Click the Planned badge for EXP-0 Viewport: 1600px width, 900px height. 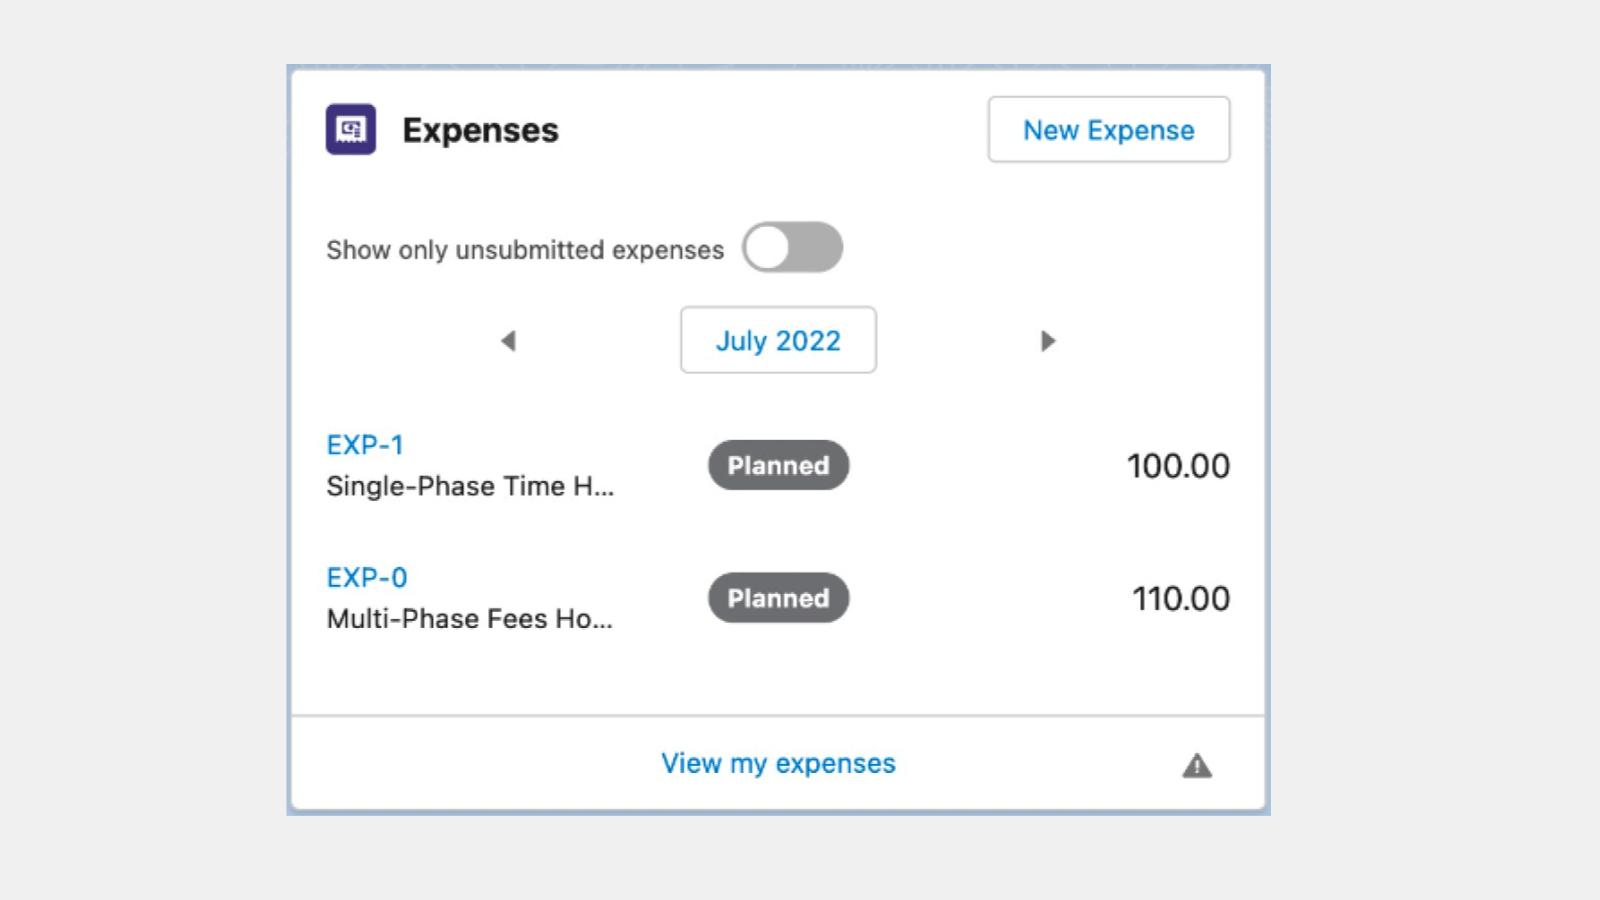(778, 598)
